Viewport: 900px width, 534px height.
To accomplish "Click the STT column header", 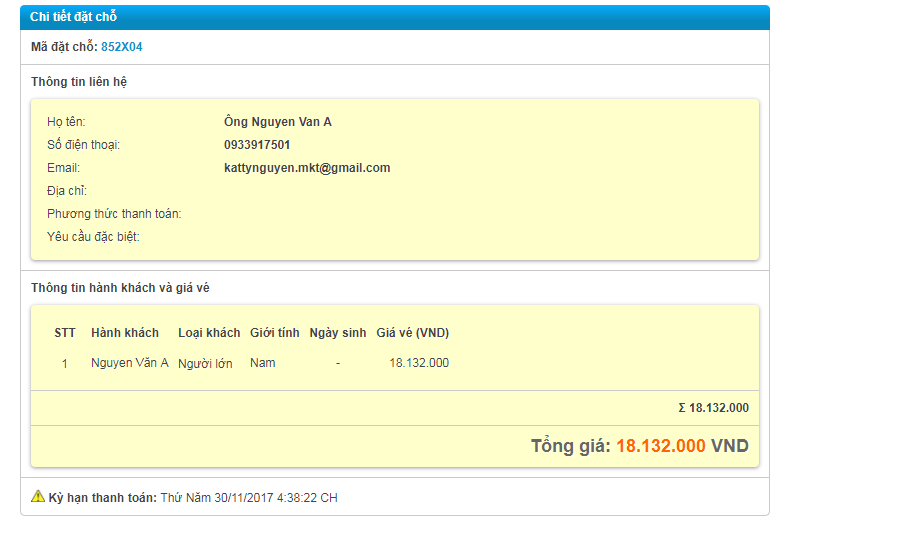I will click(x=65, y=333).
